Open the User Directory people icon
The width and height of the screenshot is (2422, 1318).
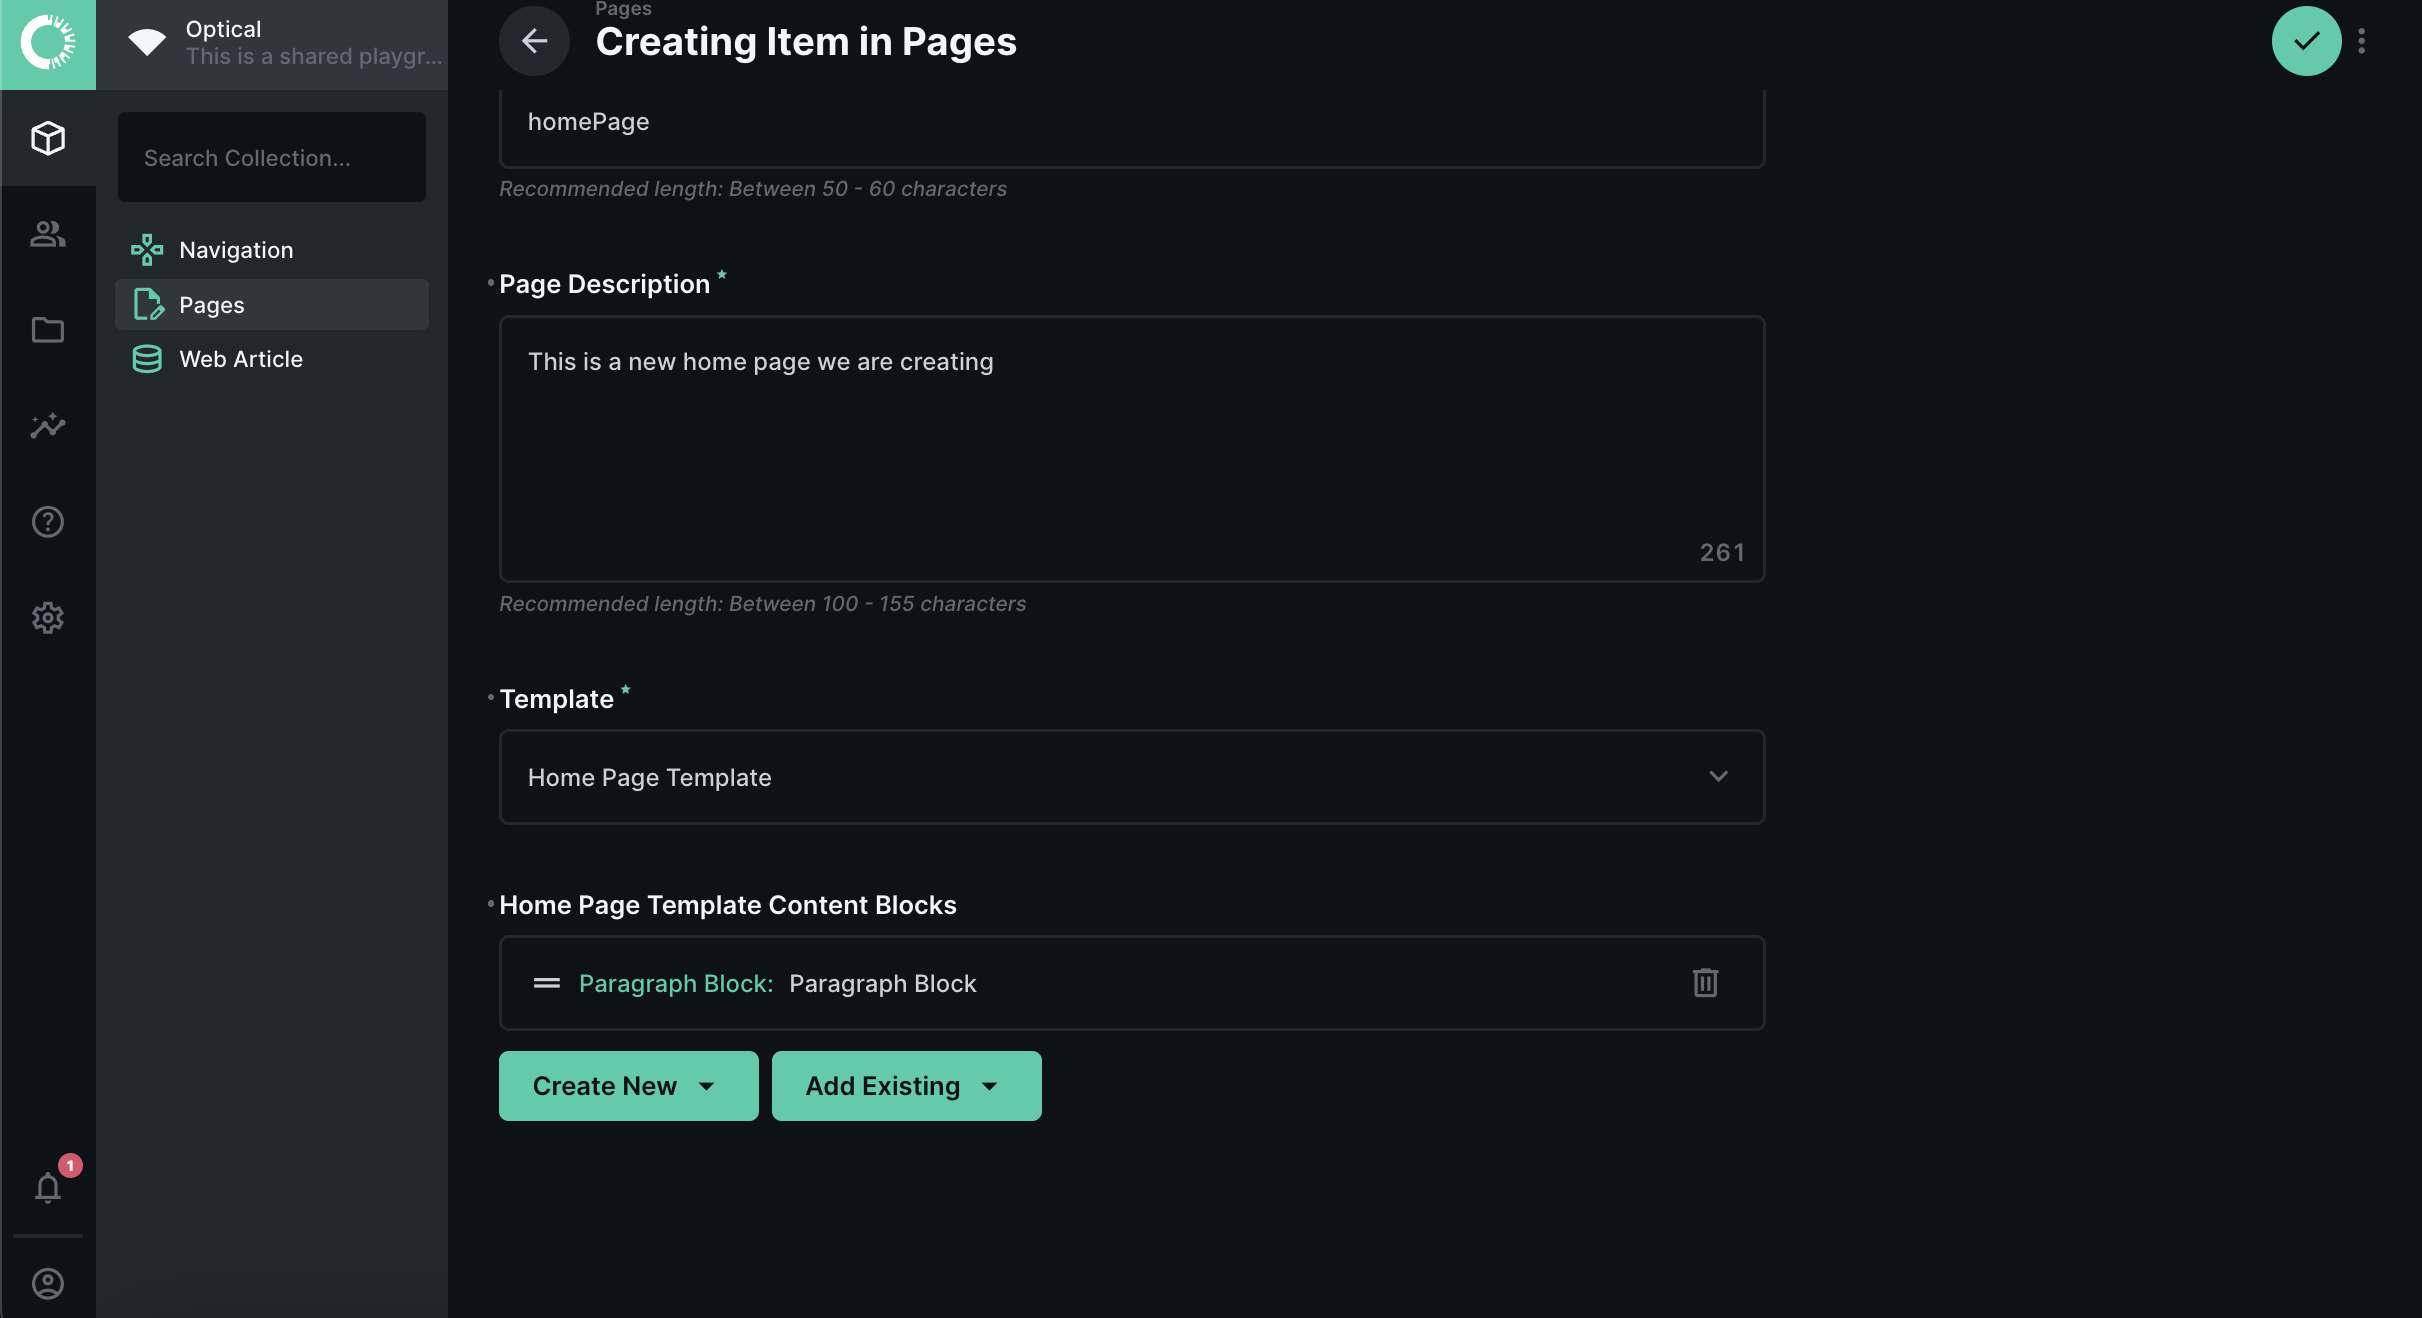point(48,234)
